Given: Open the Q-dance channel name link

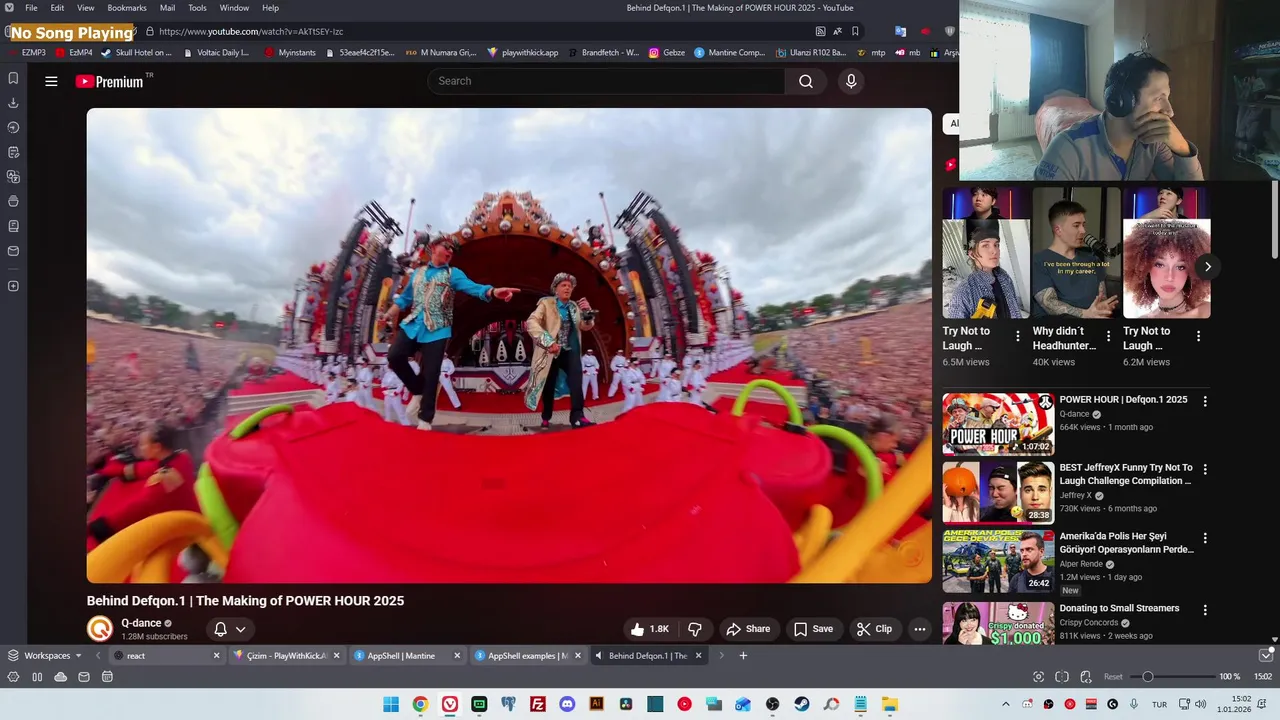Looking at the screenshot, I should coord(141,623).
